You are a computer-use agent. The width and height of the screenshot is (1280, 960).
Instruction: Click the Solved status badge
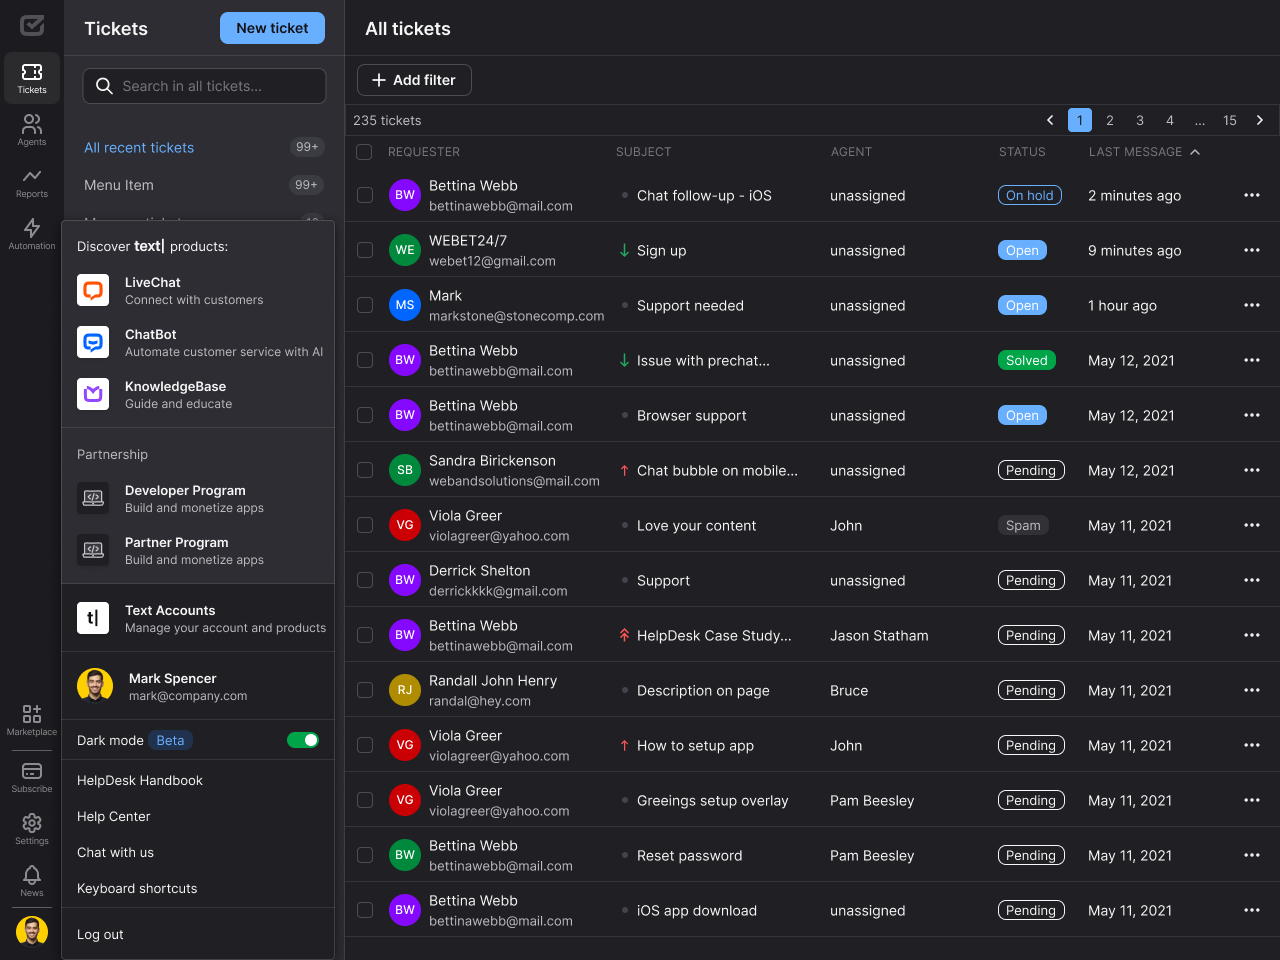(1027, 360)
